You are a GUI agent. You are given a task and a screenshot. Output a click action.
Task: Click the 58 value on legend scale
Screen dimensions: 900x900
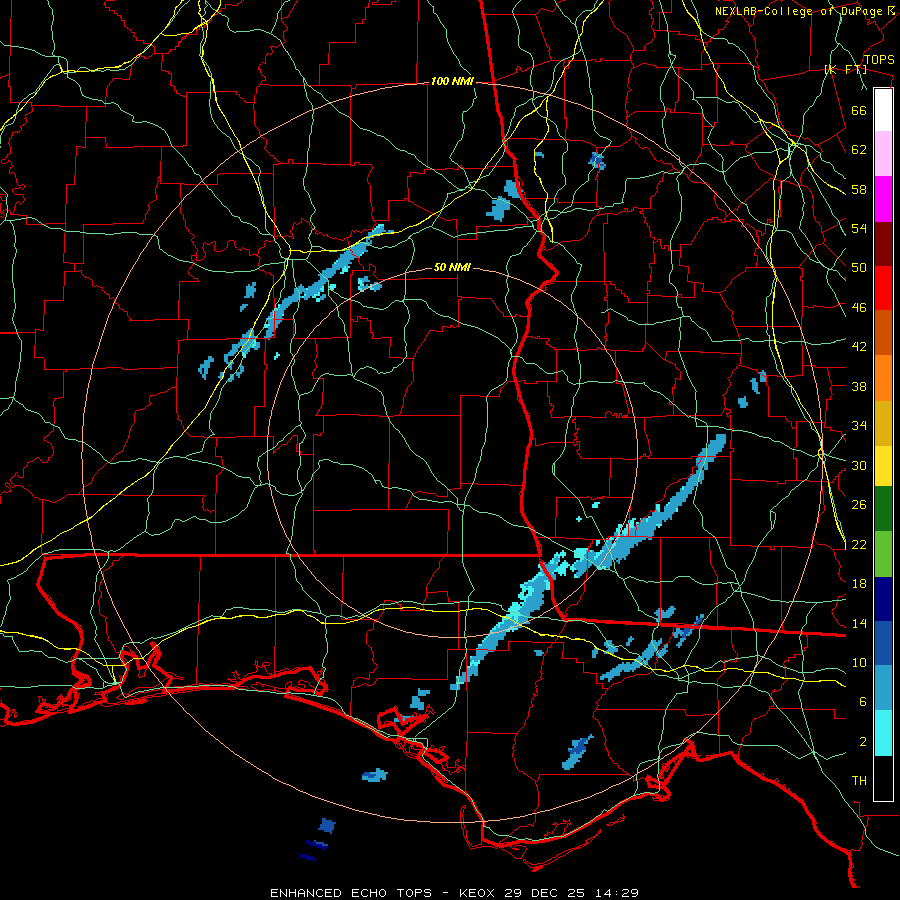859,189
